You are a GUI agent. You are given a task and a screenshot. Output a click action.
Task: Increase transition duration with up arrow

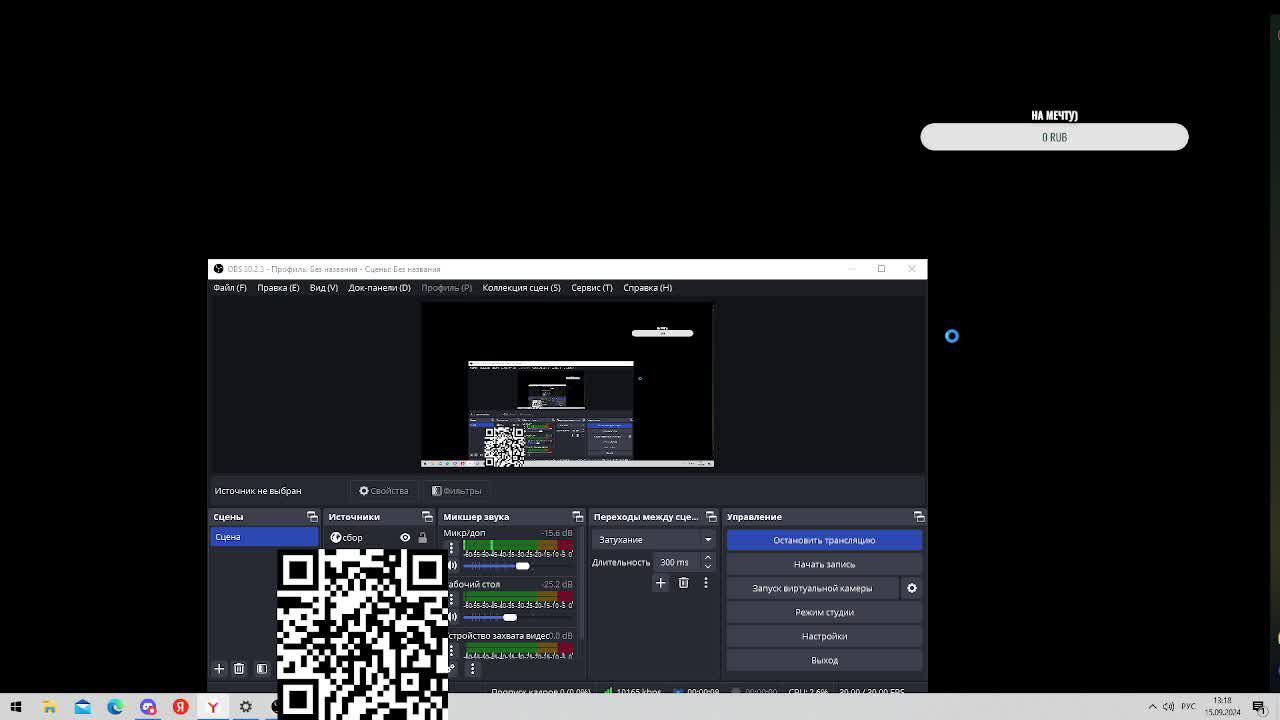(708, 558)
